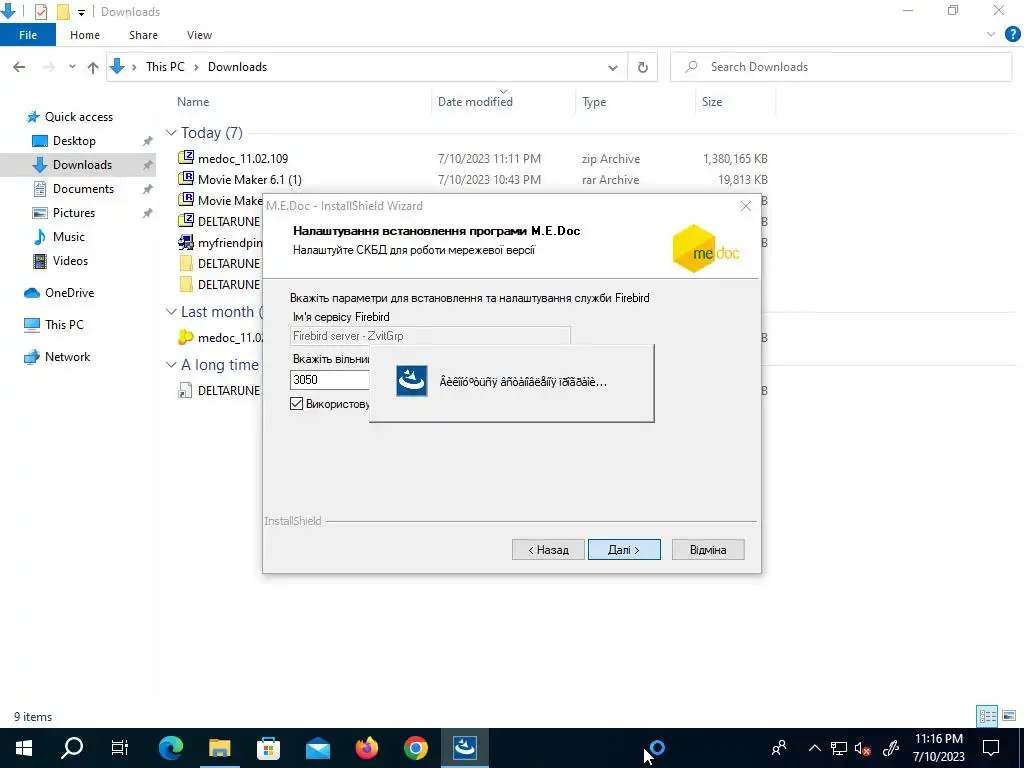This screenshot has width=1024, height=768.
Task: Expand the Explorer ribbon chevron
Action: (x=991, y=35)
